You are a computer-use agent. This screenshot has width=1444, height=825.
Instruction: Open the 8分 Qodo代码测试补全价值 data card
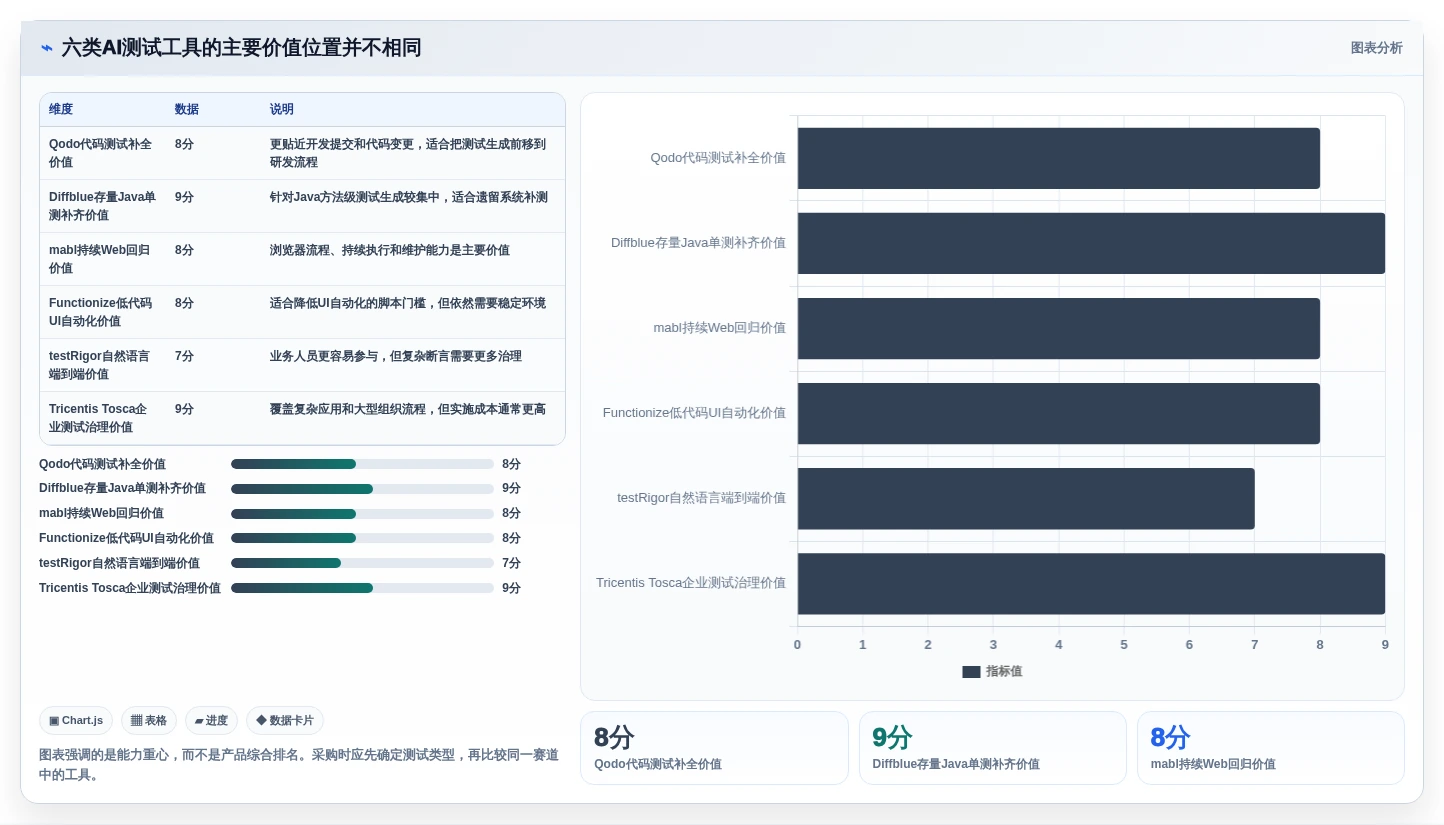coord(714,748)
